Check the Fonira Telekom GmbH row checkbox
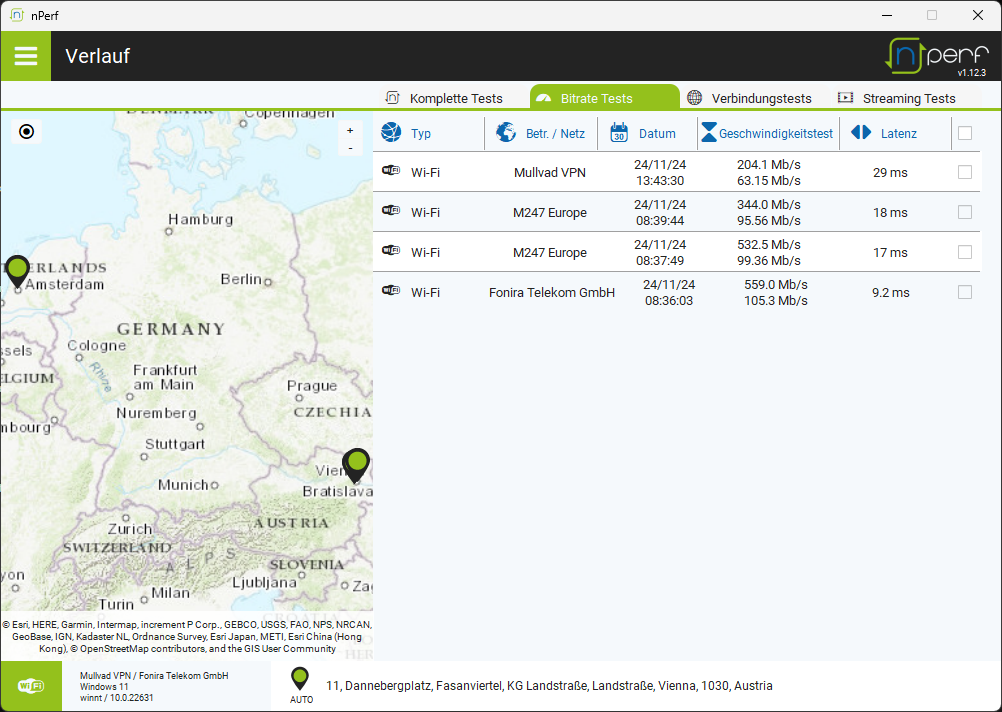This screenshot has height=712, width=1002. pyautogui.click(x=964, y=292)
